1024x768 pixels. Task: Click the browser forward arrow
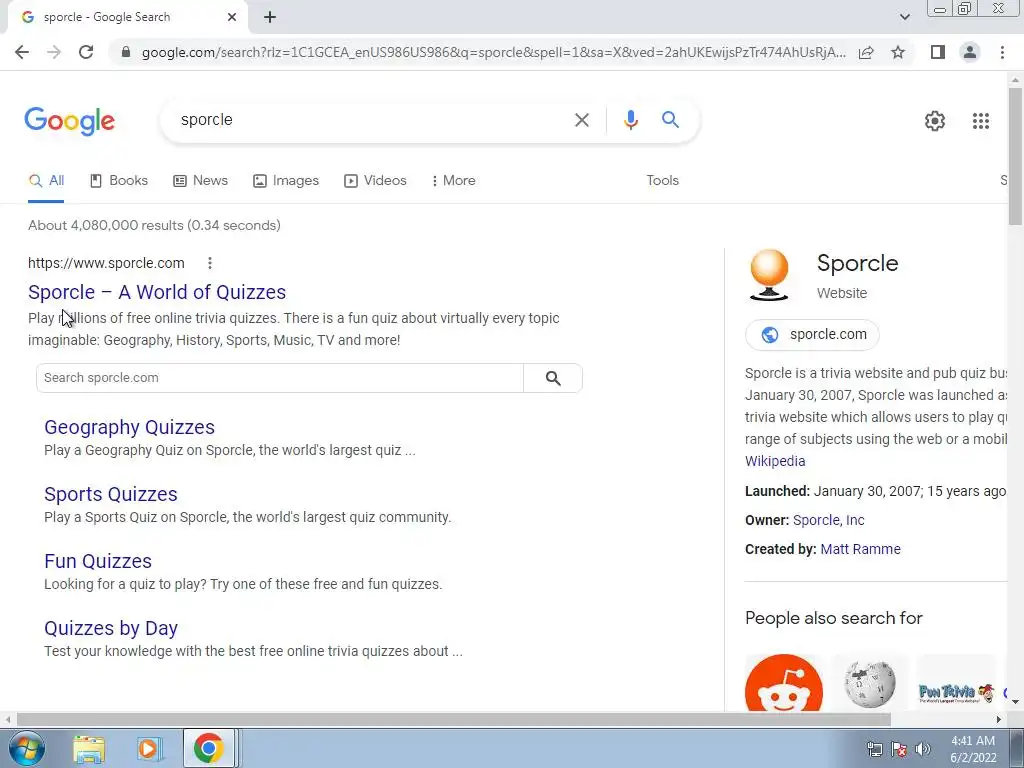[54, 52]
